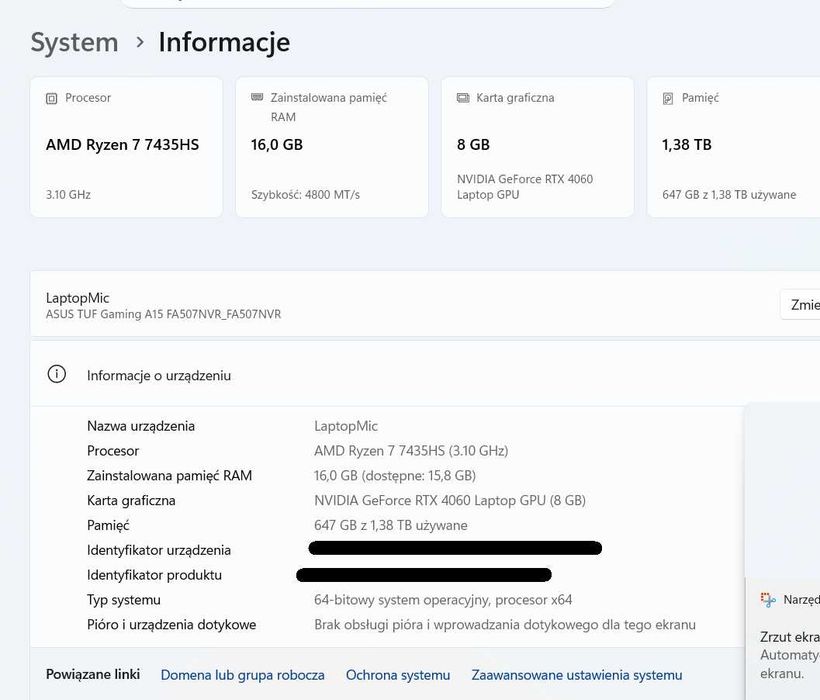Click 'NVIDIA GeForce RTX 4060 Laptop GPU (8 GB)' value
The height and width of the screenshot is (700, 820).
click(450, 500)
